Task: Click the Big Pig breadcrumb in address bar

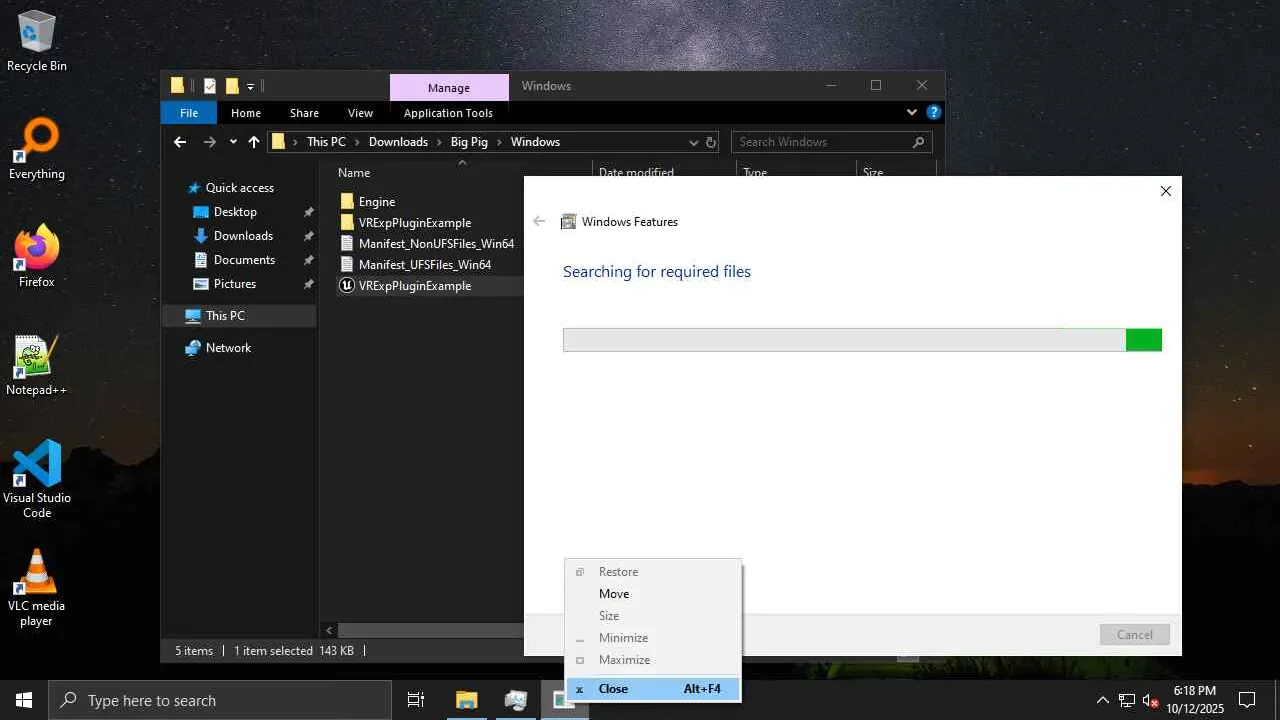Action: click(469, 142)
